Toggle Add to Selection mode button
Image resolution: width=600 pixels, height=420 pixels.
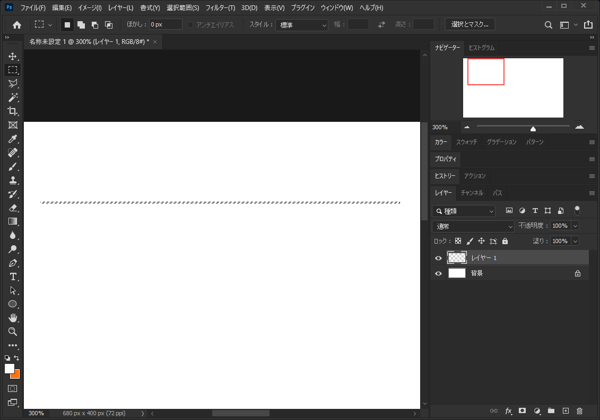point(81,25)
